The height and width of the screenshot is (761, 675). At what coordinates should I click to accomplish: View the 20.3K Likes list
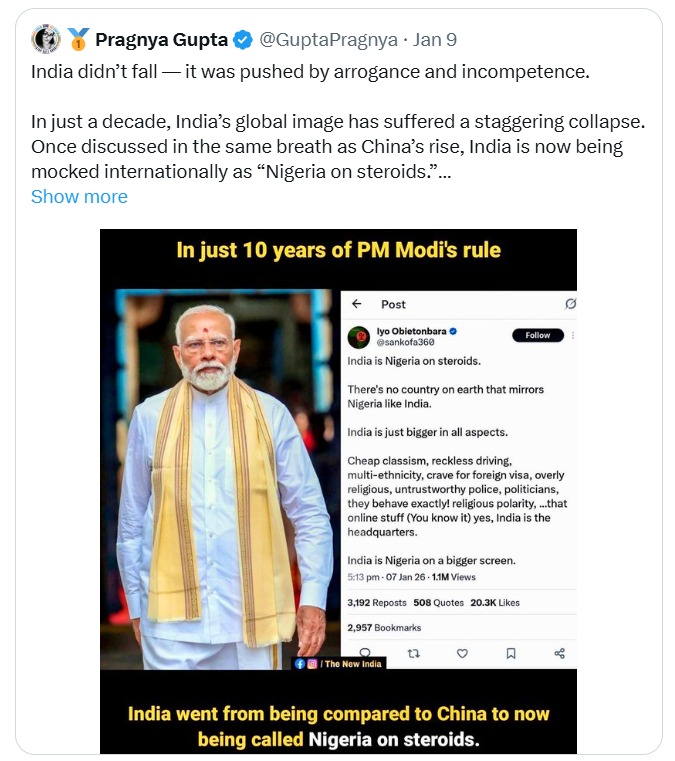[x=496, y=603]
